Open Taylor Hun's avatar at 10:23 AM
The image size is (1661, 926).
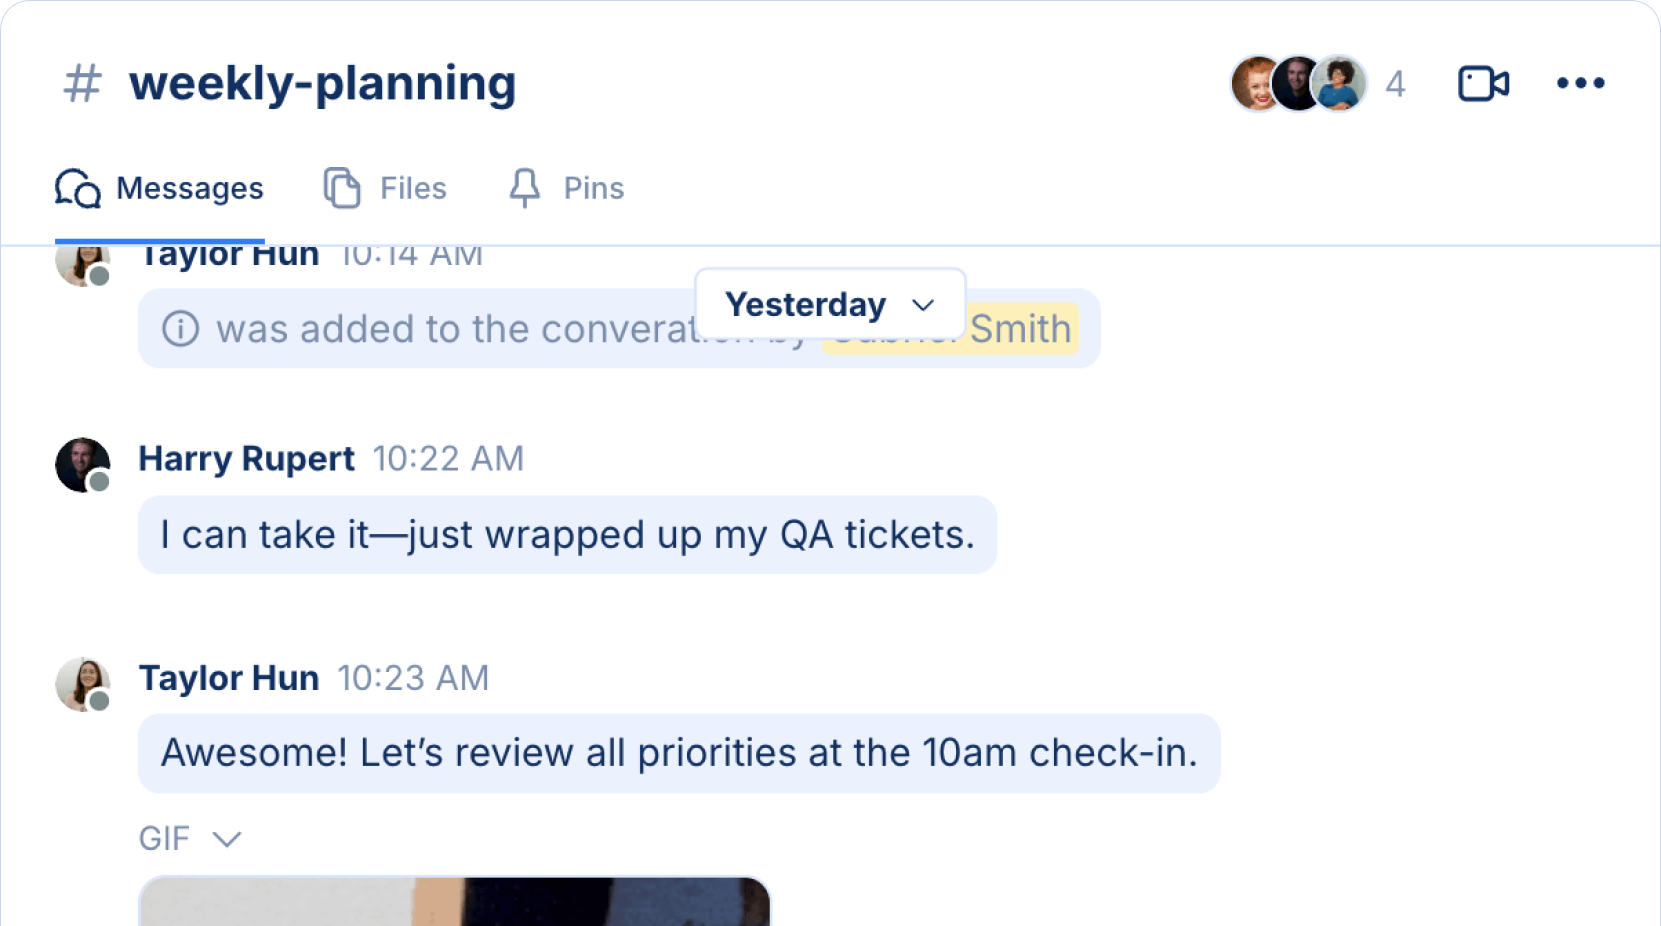coord(83,684)
